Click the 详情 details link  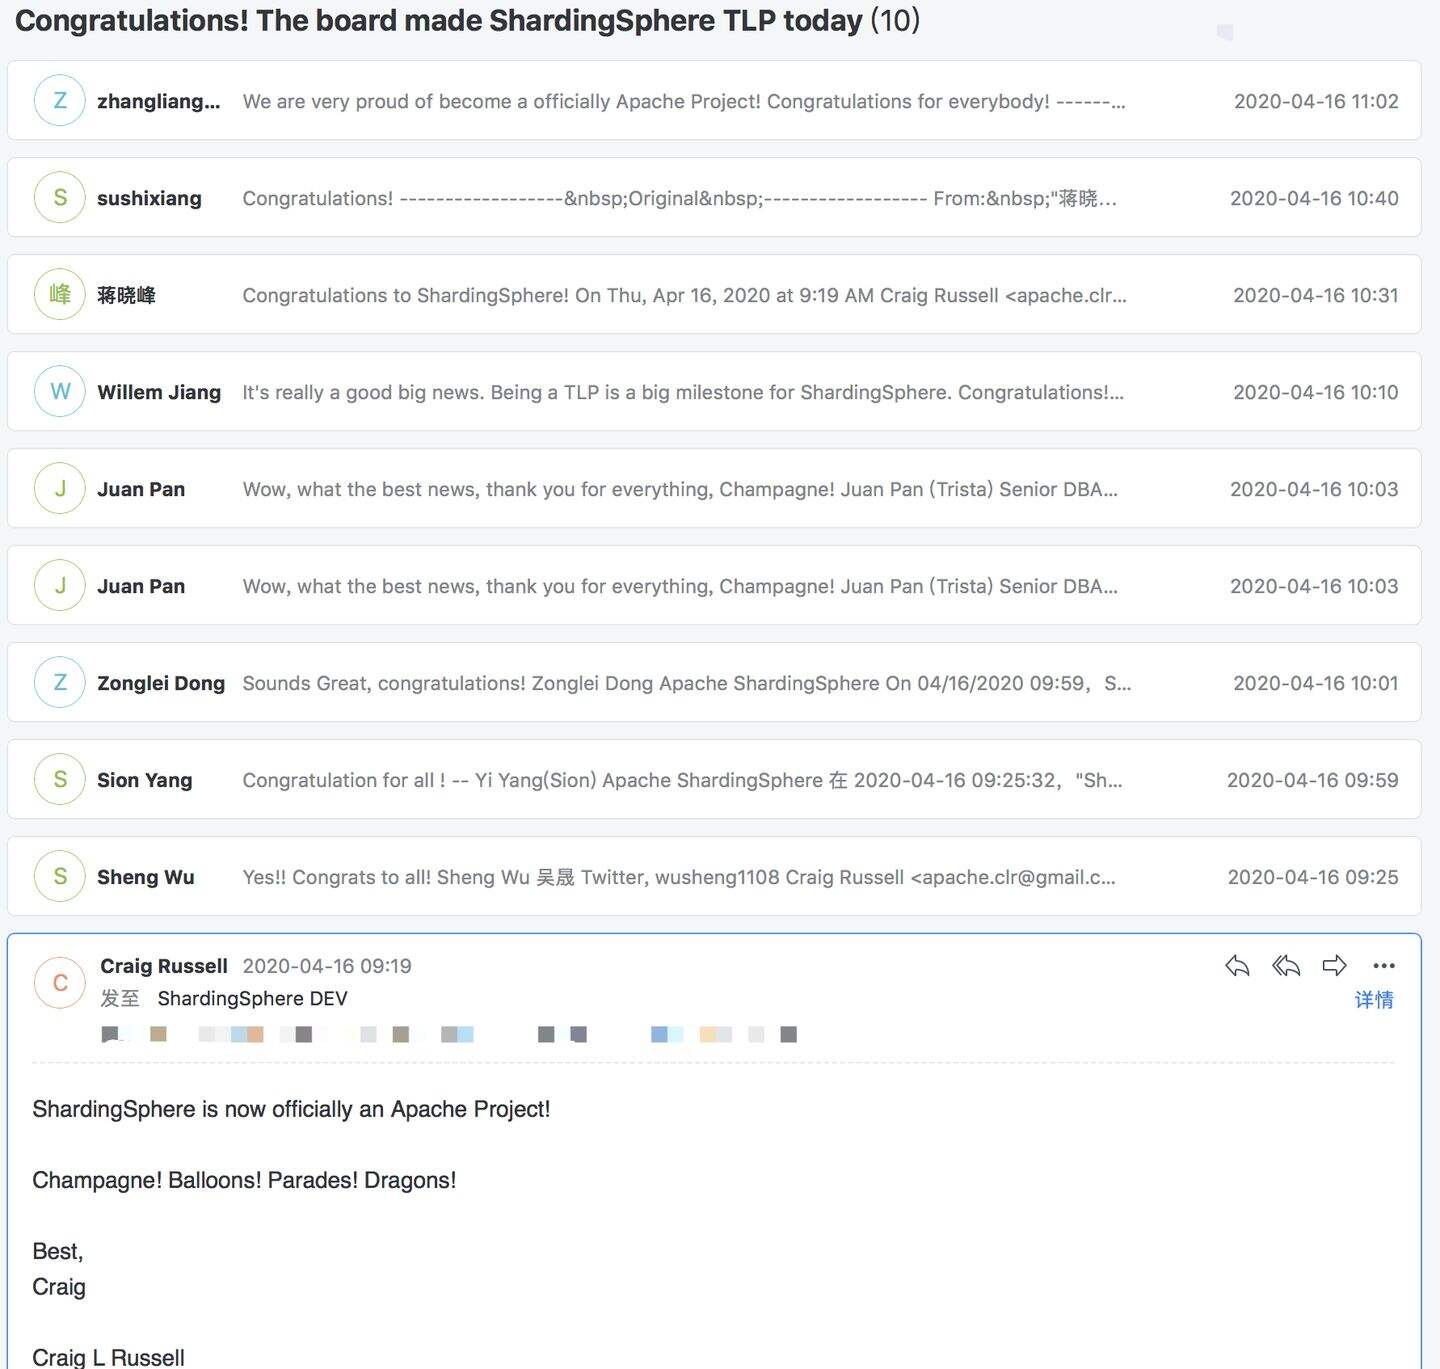click(1373, 1000)
